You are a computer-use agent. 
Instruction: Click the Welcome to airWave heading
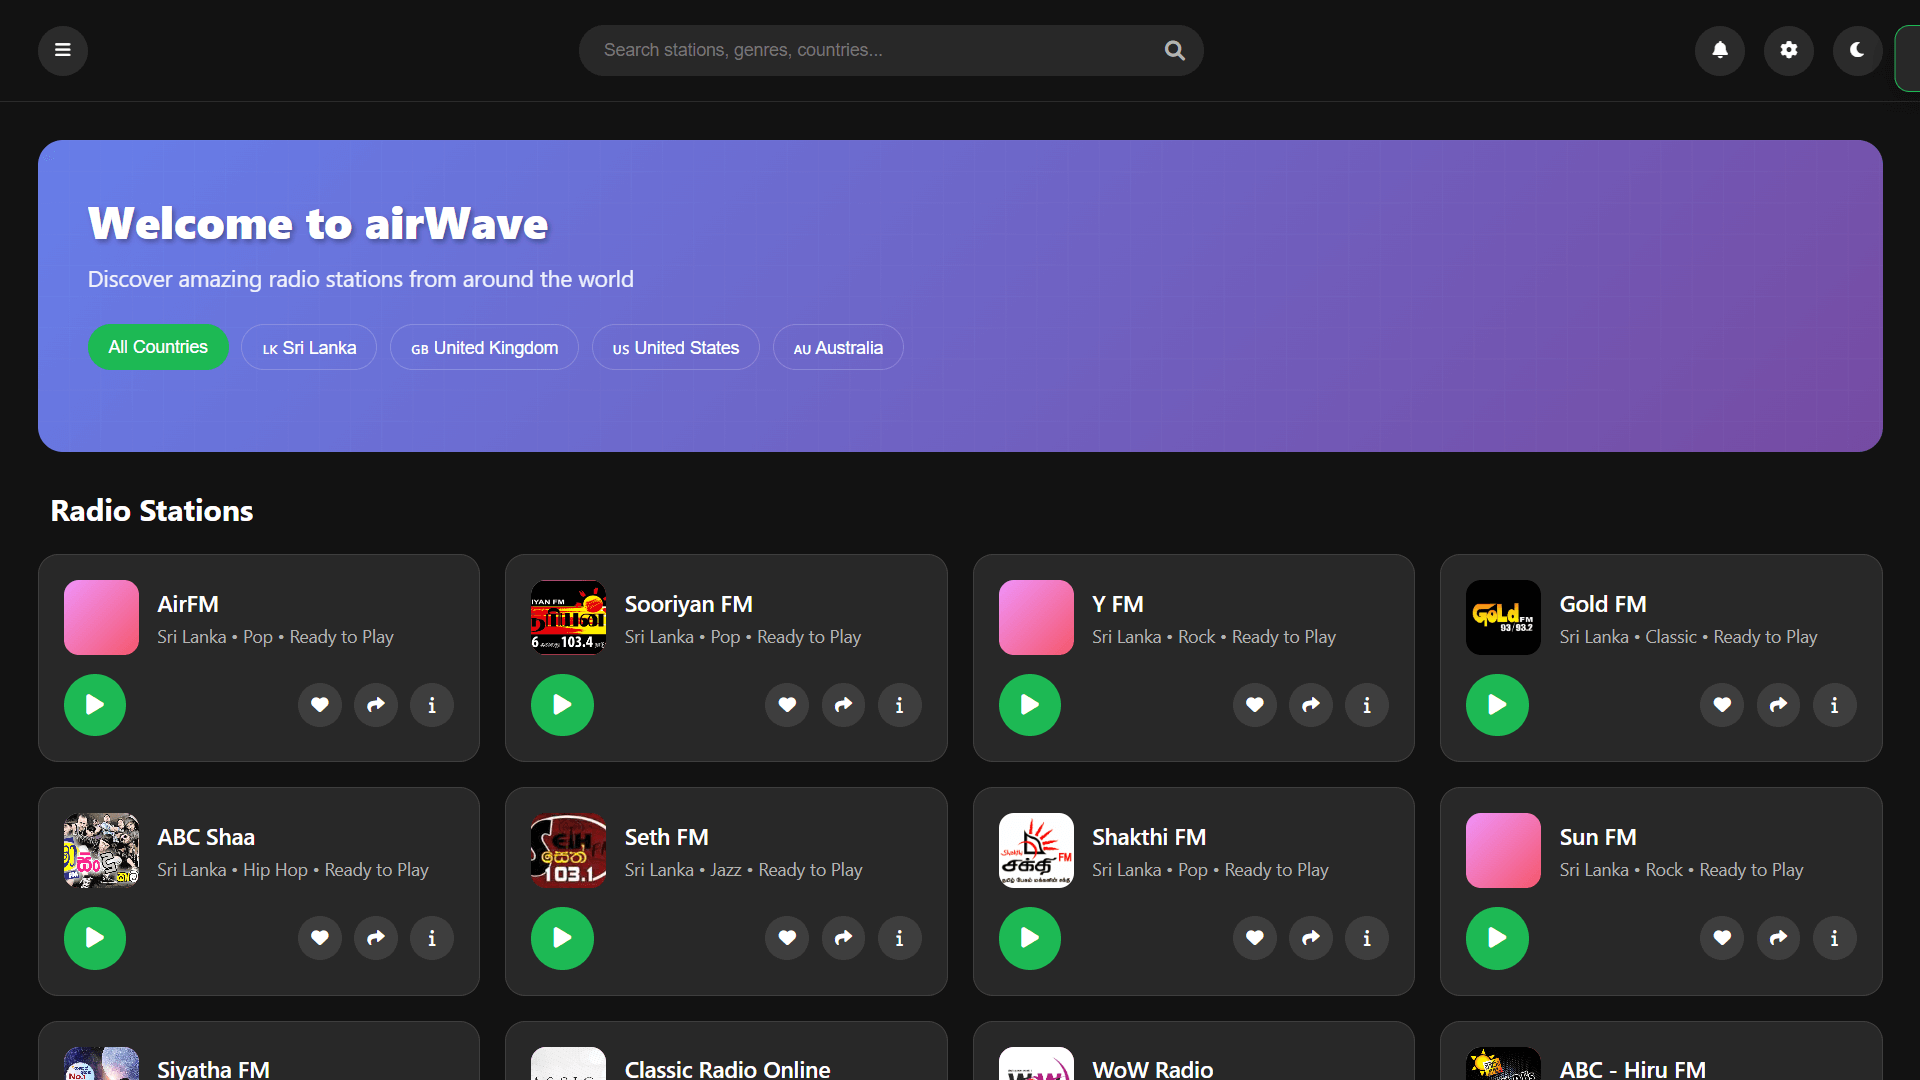tap(318, 223)
